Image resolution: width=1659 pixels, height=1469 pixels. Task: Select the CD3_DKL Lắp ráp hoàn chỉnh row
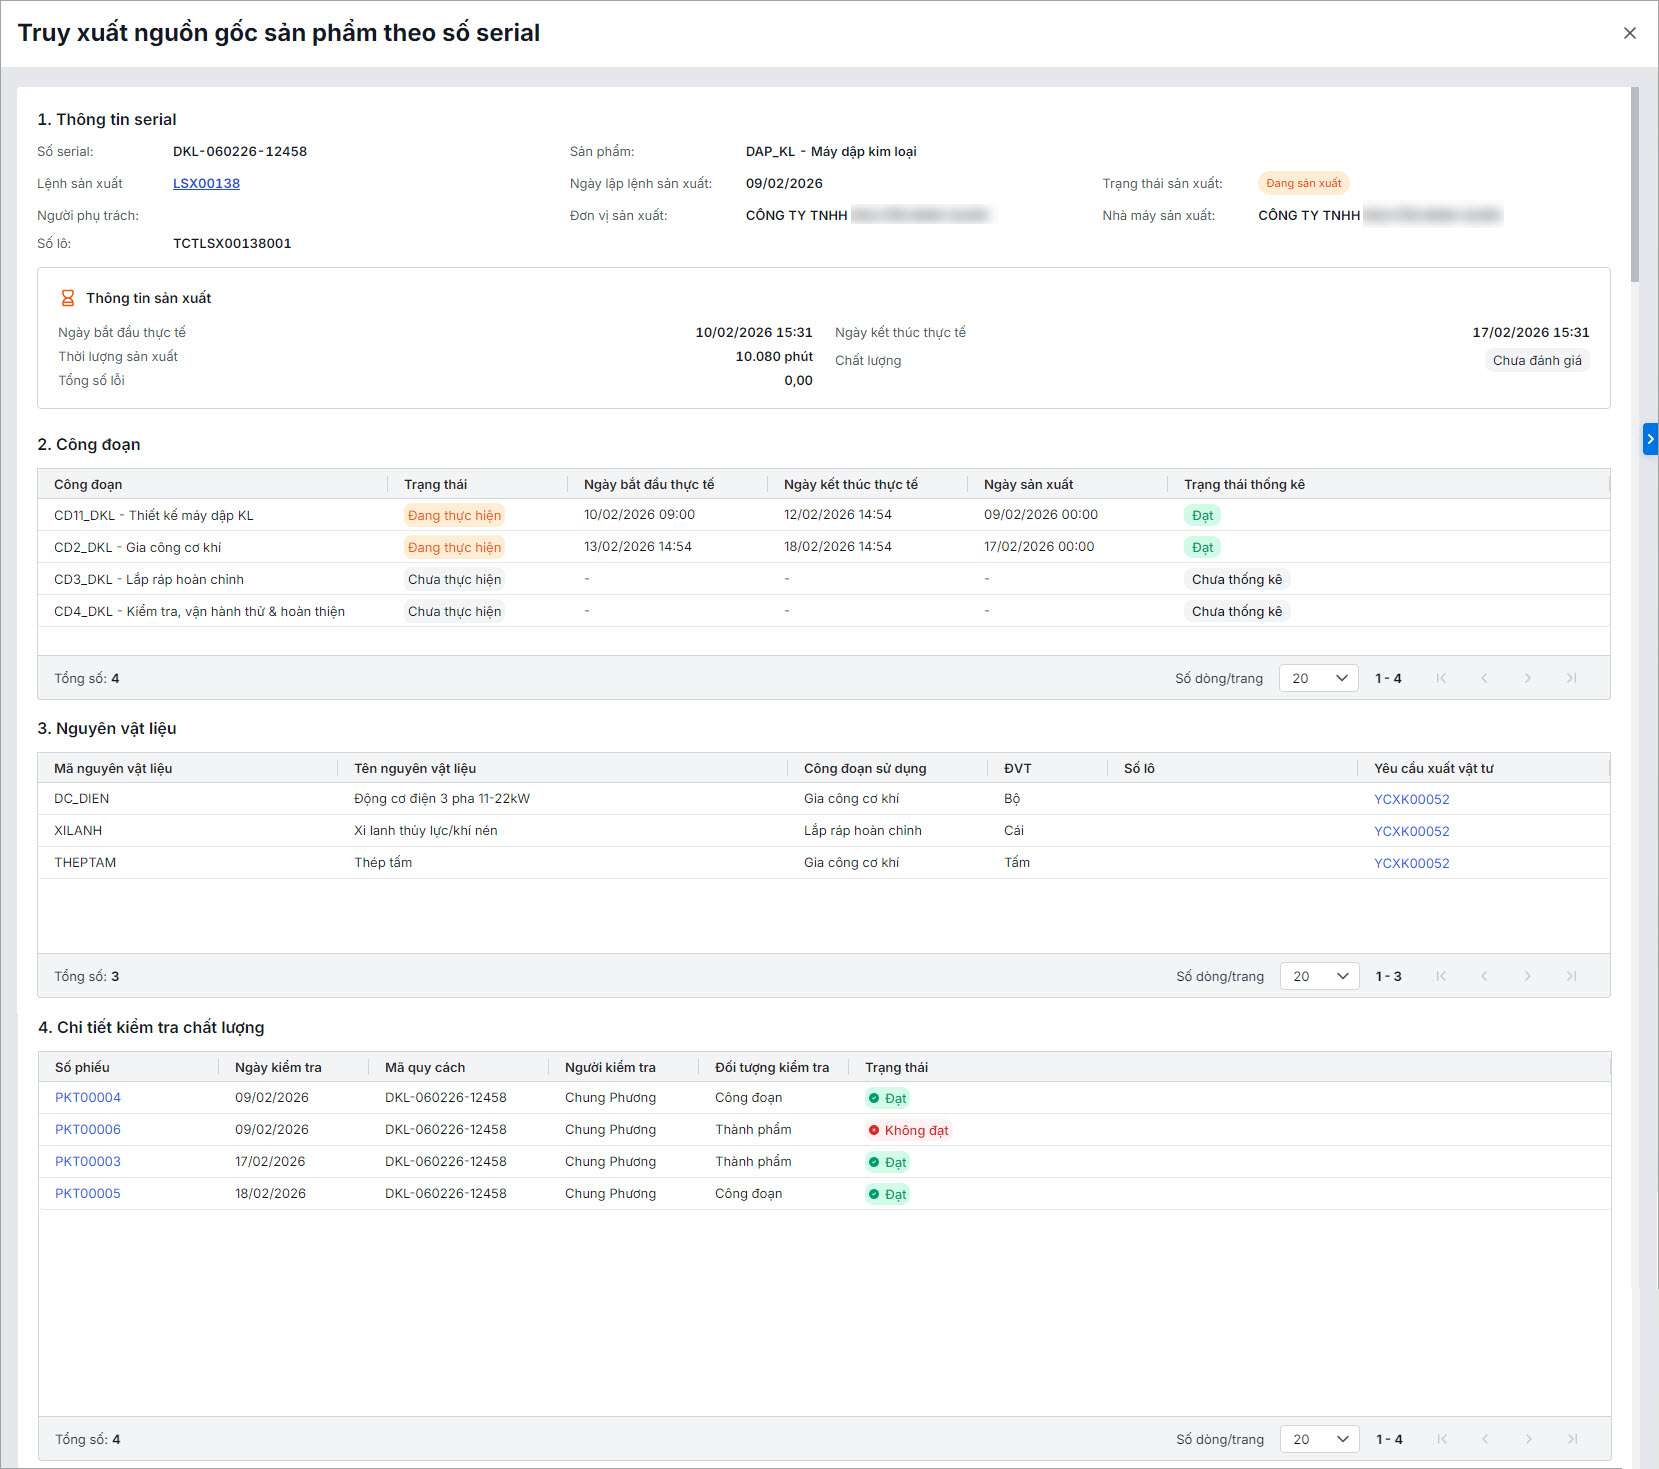[x=149, y=579]
